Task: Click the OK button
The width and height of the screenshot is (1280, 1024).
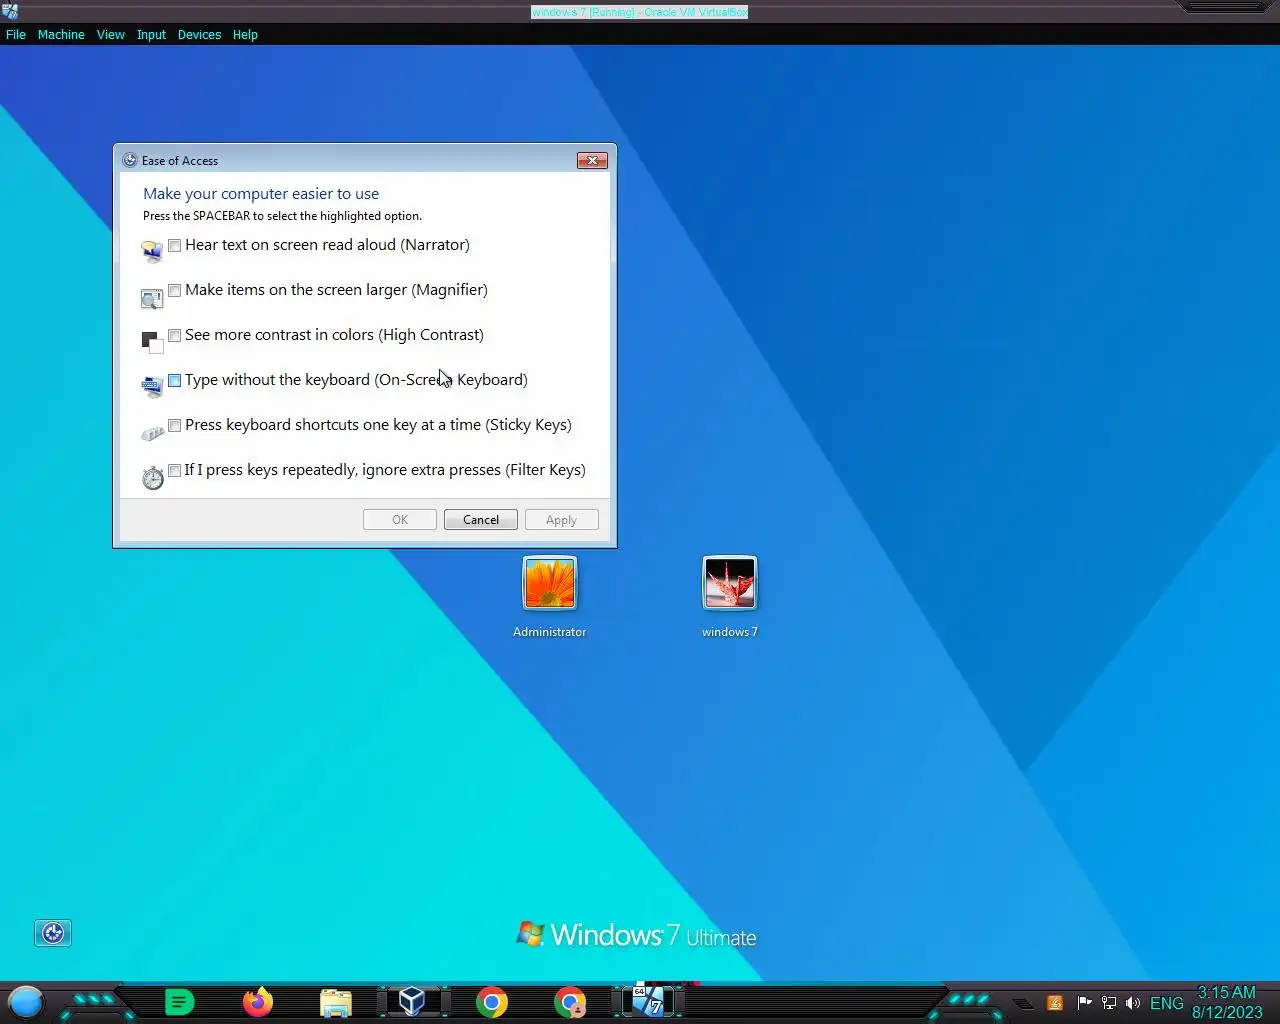Action: [400, 520]
